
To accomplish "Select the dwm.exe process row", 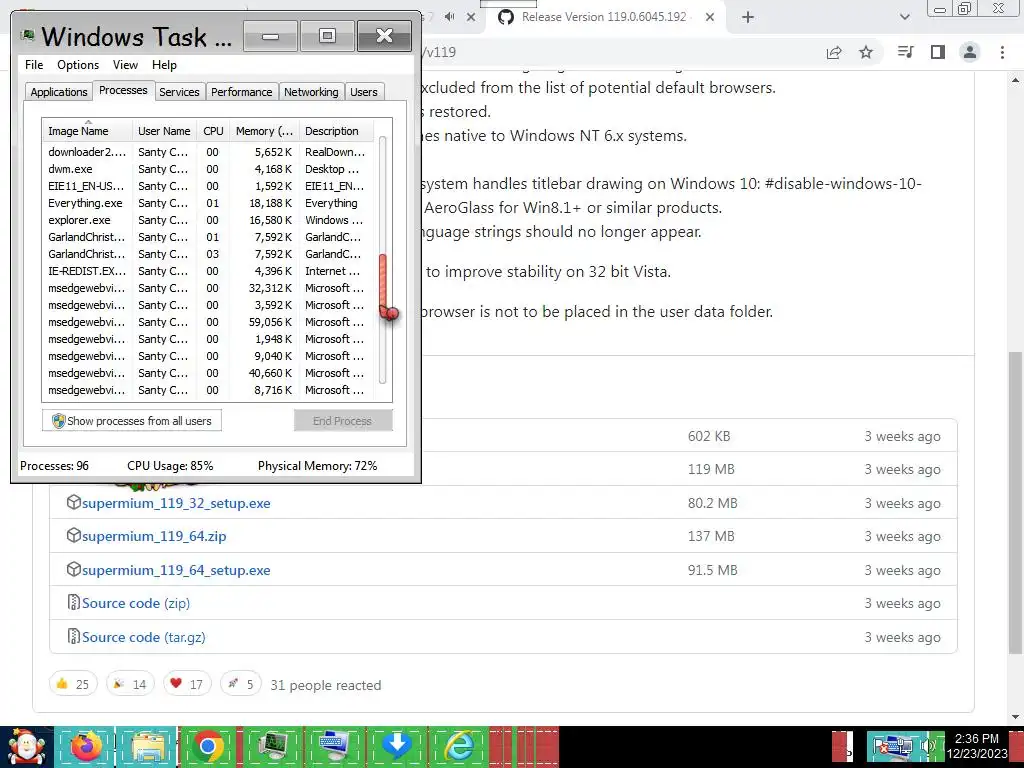I will (x=208, y=169).
